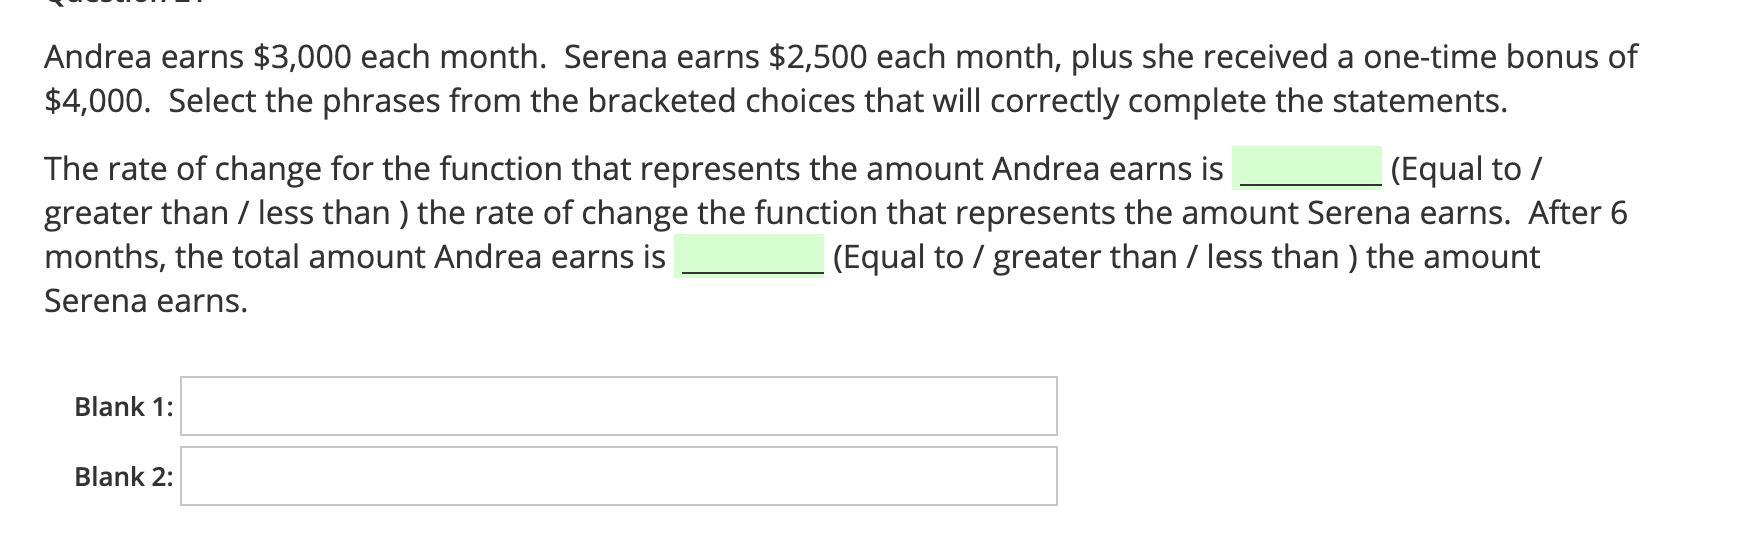Click the second green highlighted blank
Image resolution: width=1756 pixels, height=560 pixels.
[749, 257]
